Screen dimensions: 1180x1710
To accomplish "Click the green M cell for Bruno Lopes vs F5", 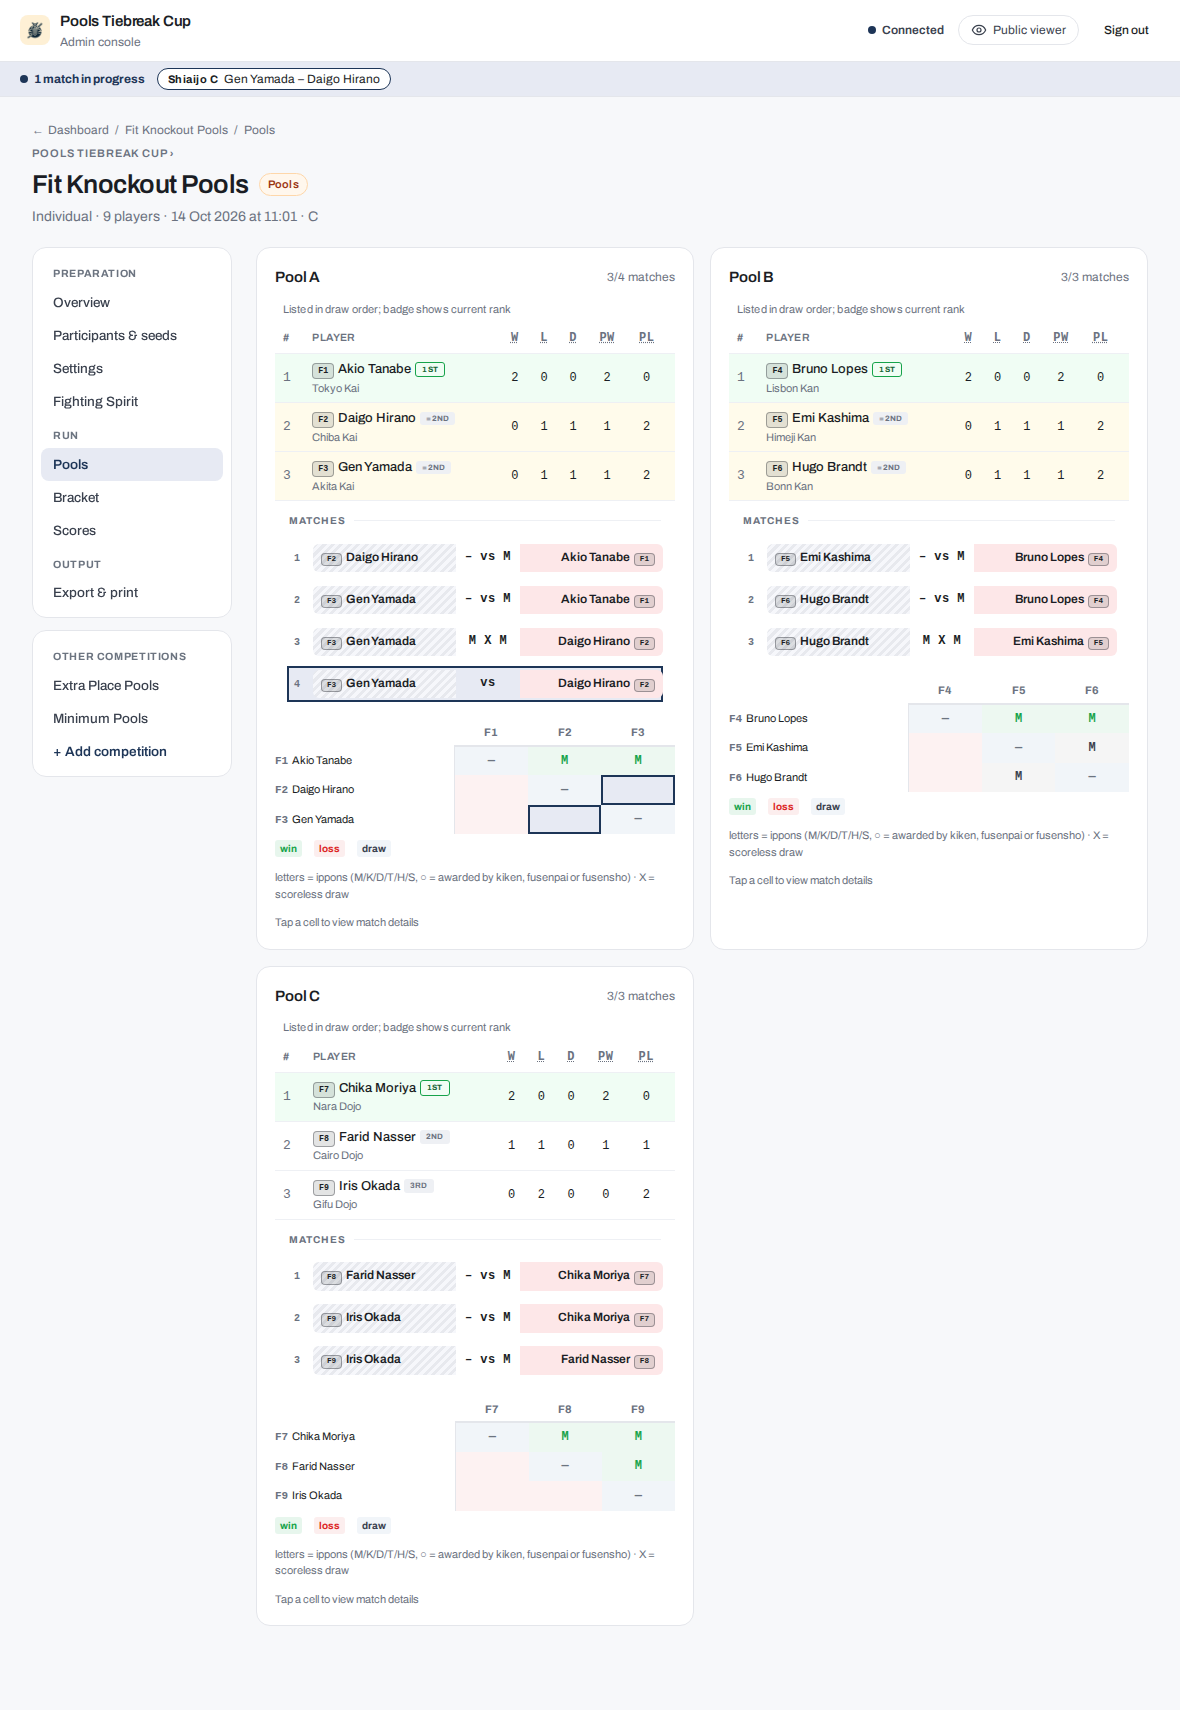I will [1018, 718].
